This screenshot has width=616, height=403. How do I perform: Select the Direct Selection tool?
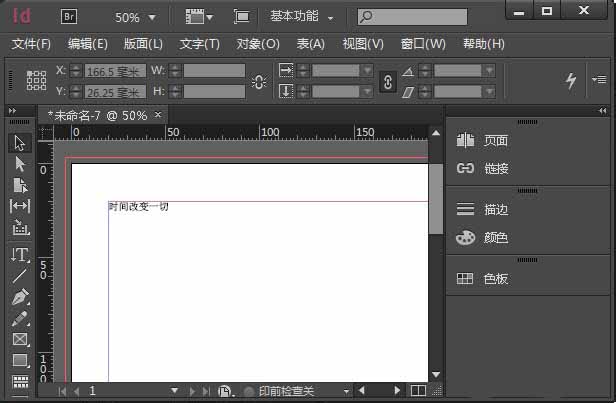[20, 164]
